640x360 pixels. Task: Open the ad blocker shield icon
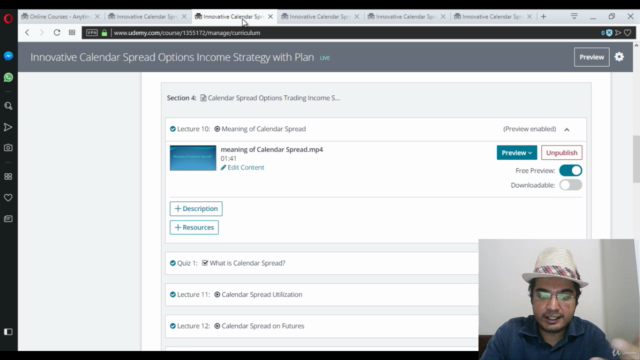pyautogui.click(x=609, y=33)
